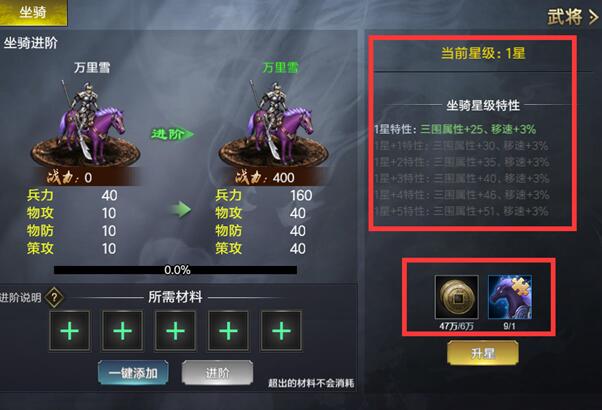
Task: Select the 1星特性 attribute line
Action: tap(455, 129)
